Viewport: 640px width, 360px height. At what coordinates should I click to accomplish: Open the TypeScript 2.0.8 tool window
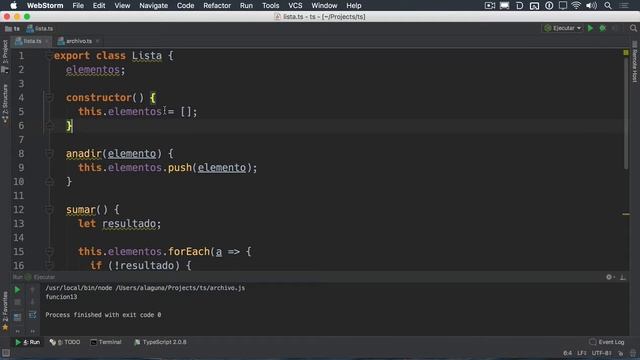(160, 342)
